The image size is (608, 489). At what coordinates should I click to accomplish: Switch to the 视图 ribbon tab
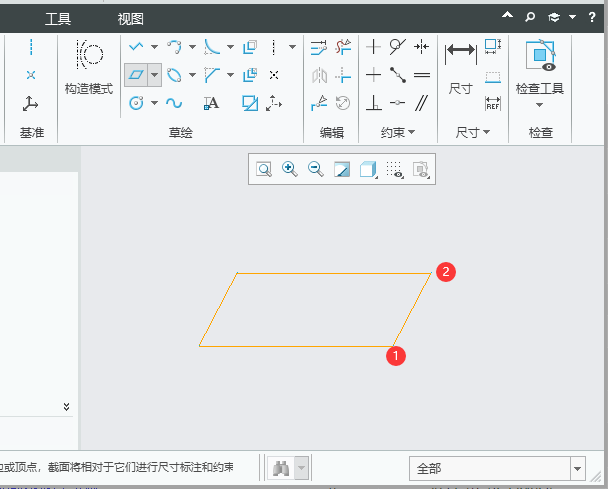pyautogui.click(x=130, y=18)
